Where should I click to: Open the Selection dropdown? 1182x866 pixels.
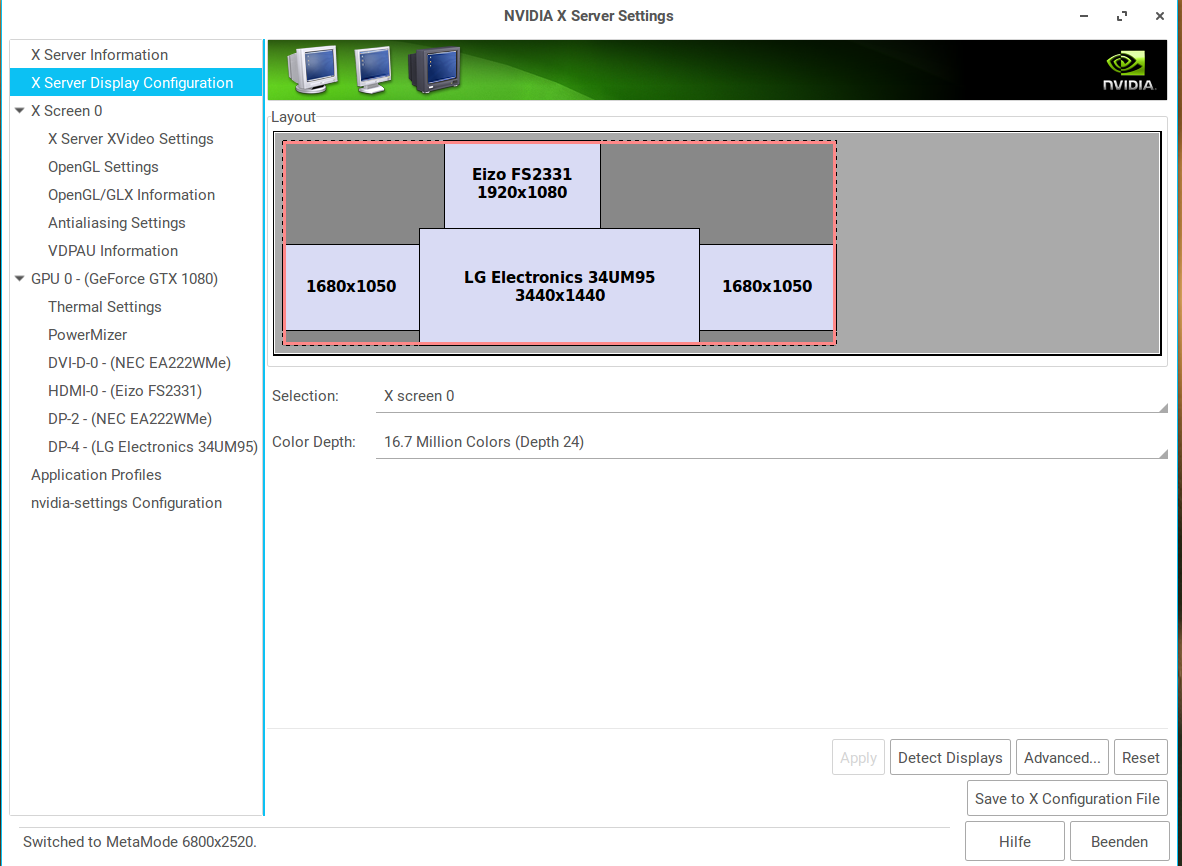coord(770,396)
